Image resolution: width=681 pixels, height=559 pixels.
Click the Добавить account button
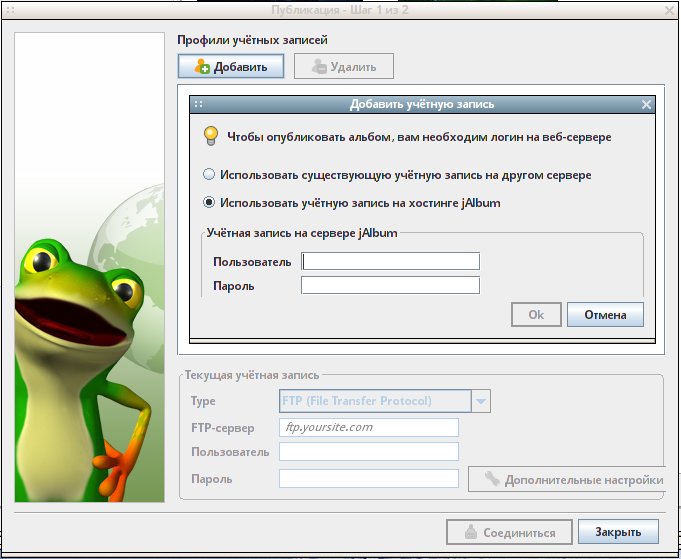click(231, 66)
